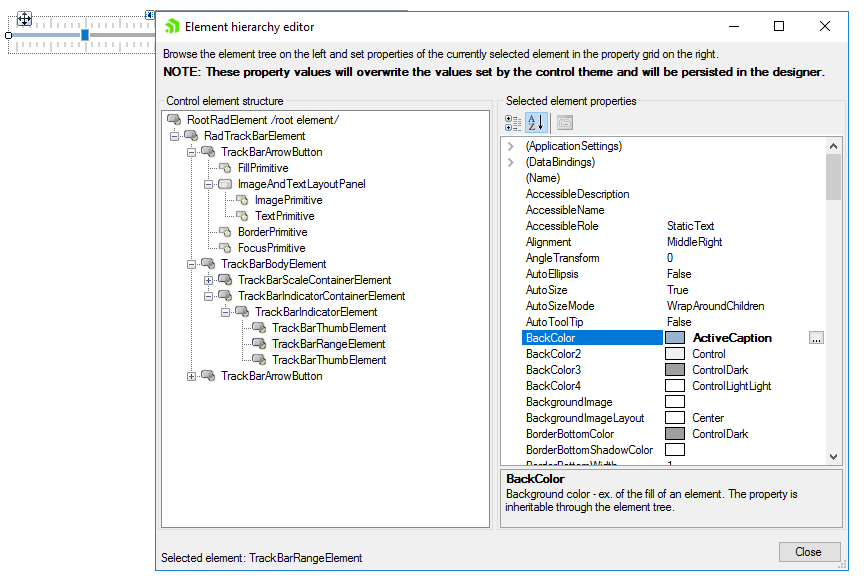Click the Close button
Screen dimensions: 864x581
pyautogui.click(x=810, y=551)
